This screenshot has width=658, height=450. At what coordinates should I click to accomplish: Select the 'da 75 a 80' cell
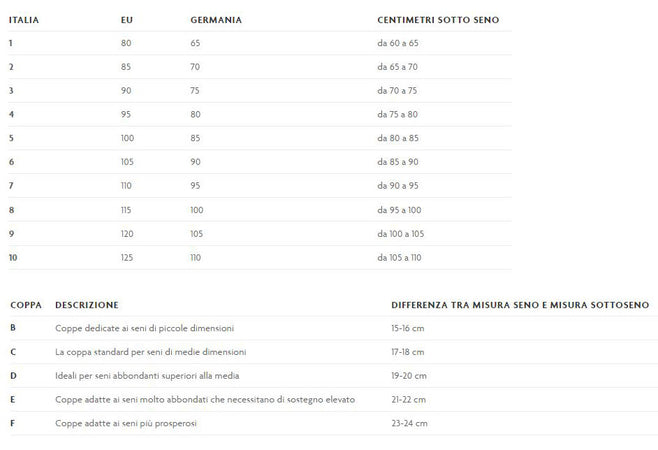pos(397,114)
